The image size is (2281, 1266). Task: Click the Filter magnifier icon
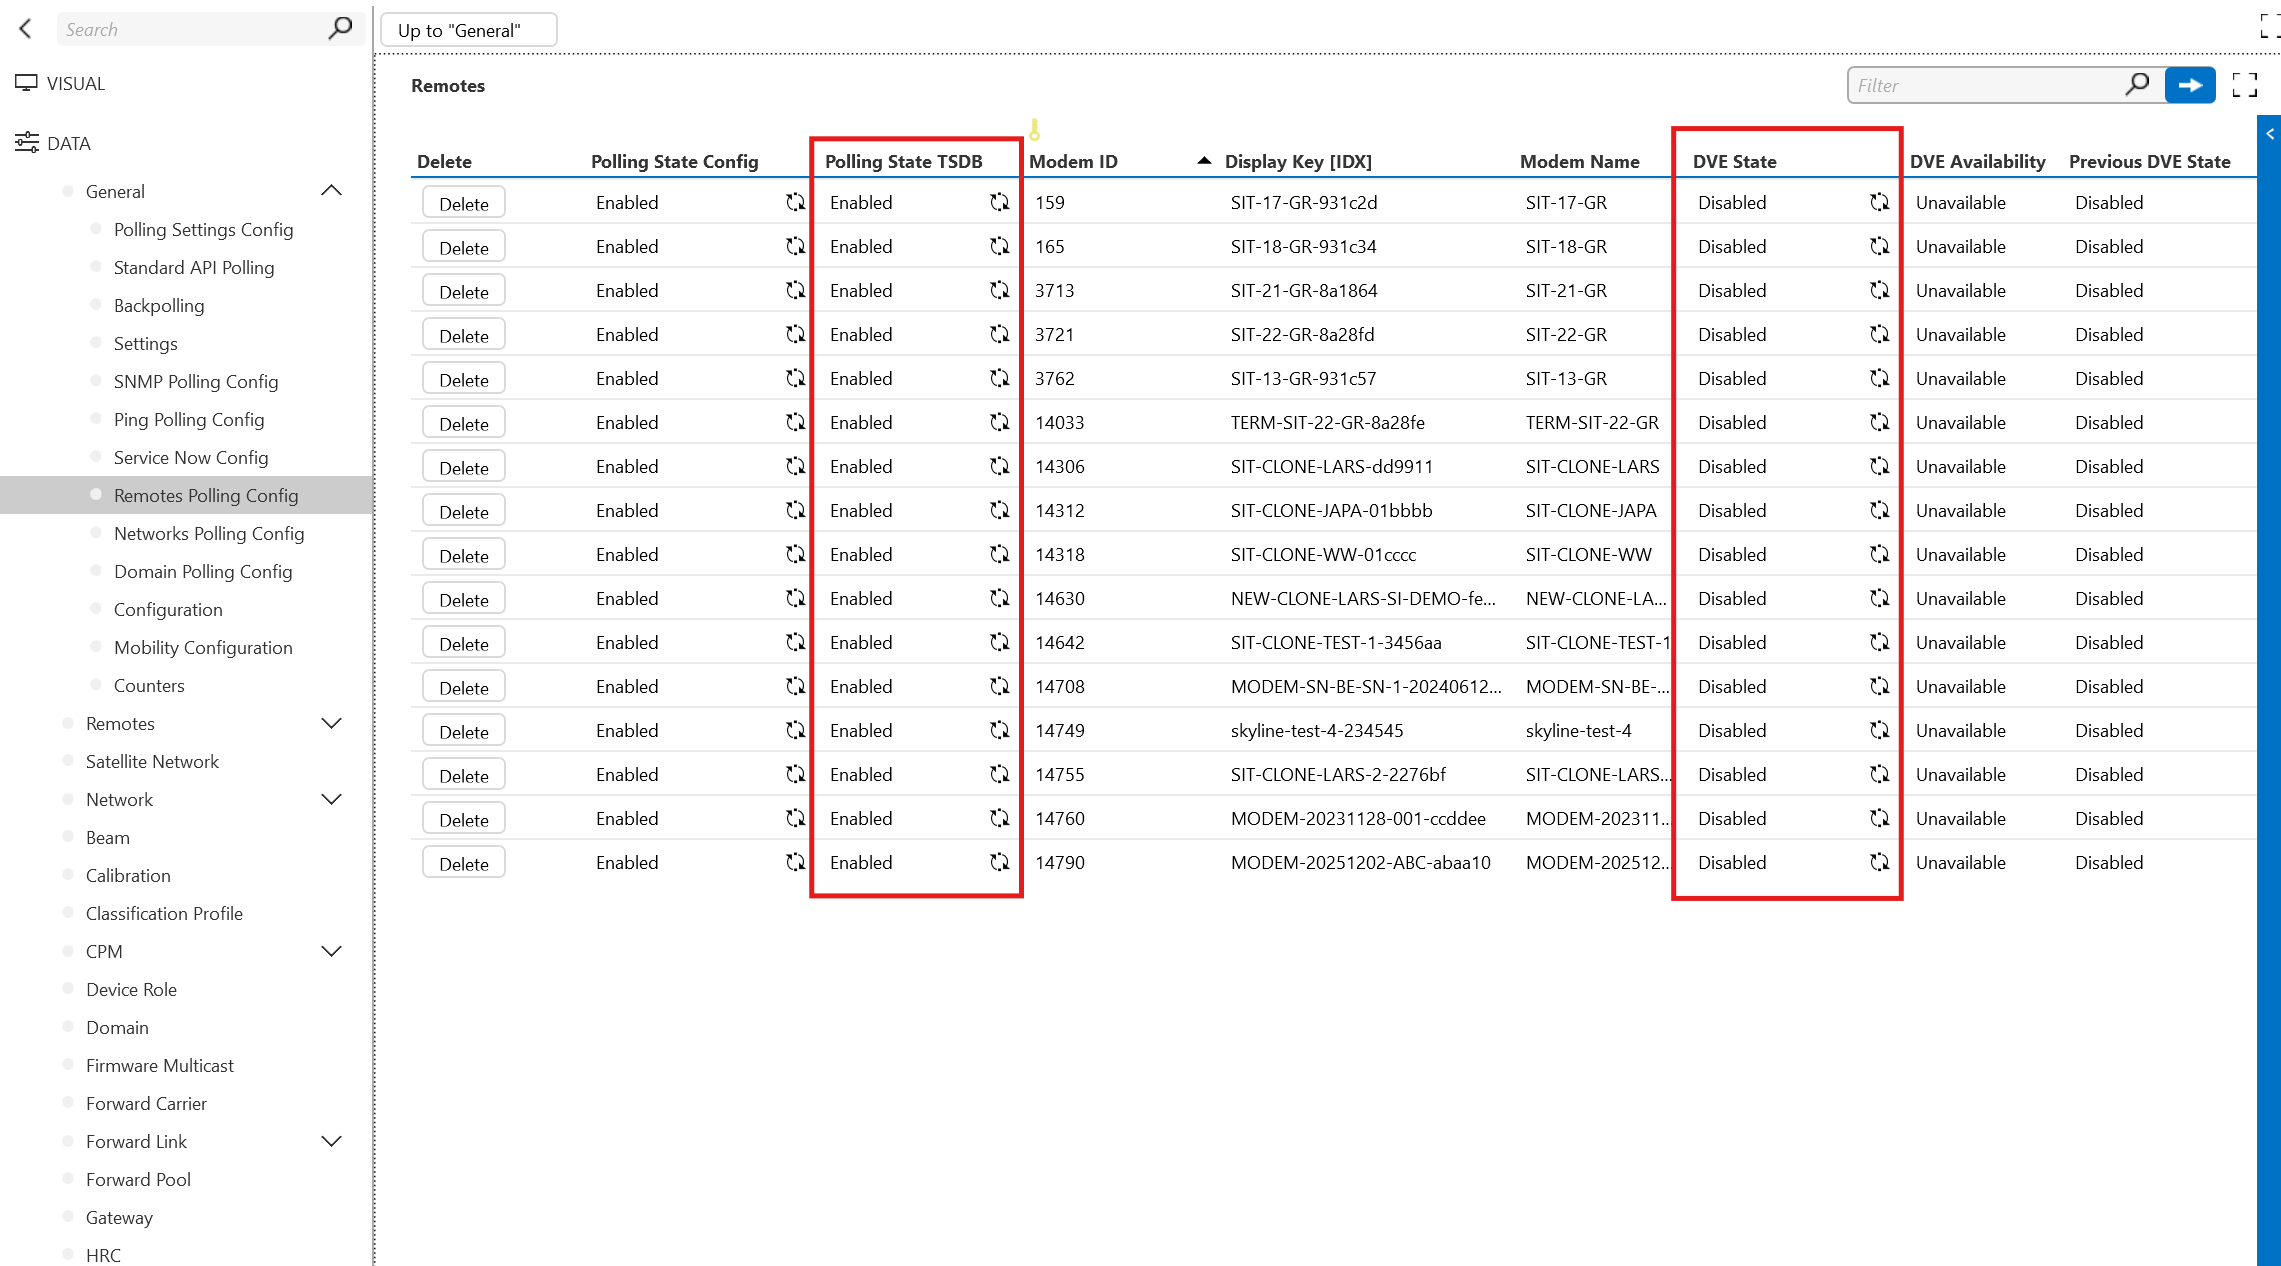point(2137,85)
